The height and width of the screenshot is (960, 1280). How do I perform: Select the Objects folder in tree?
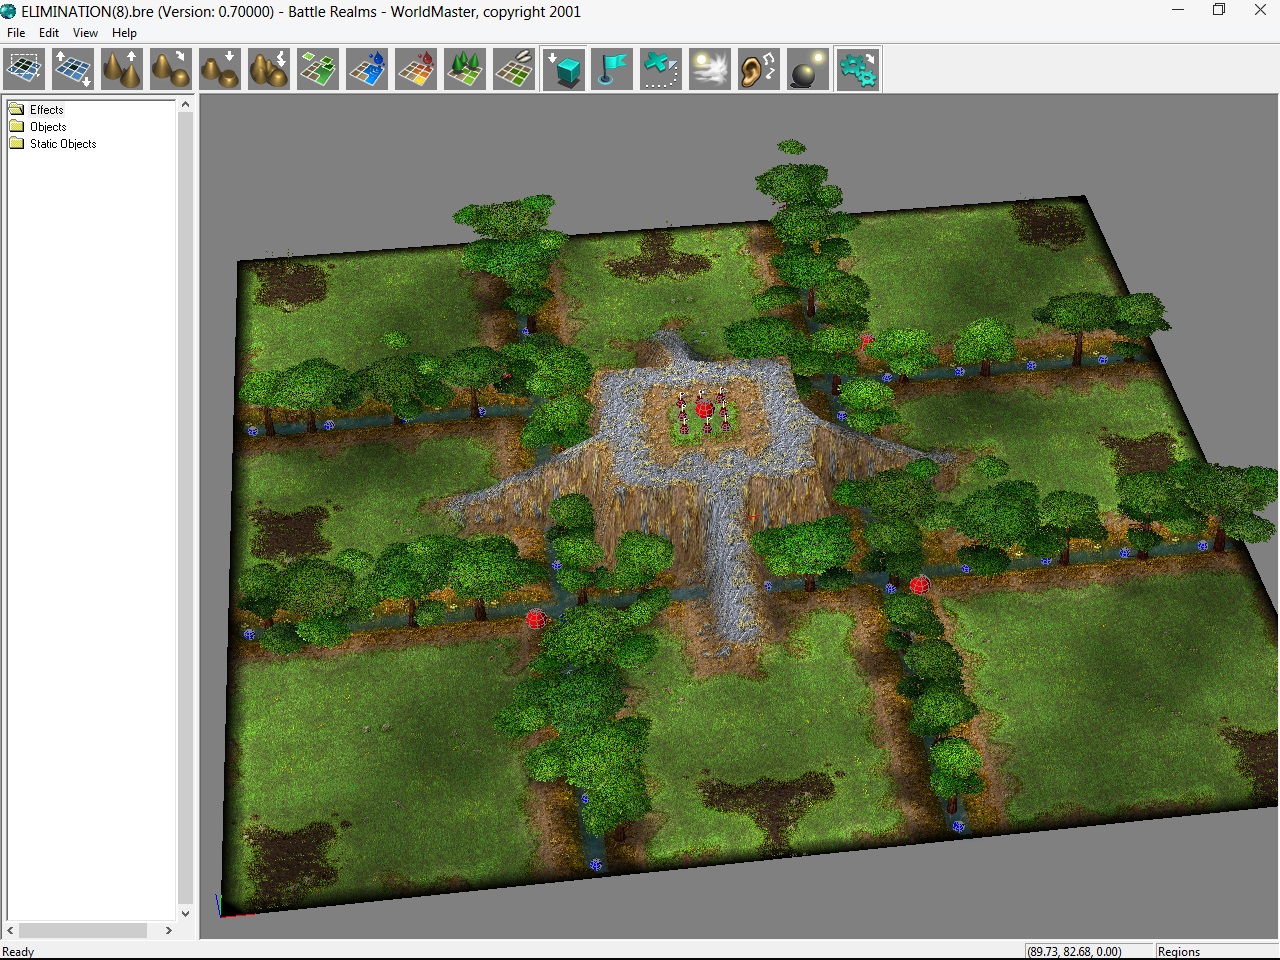(48, 127)
